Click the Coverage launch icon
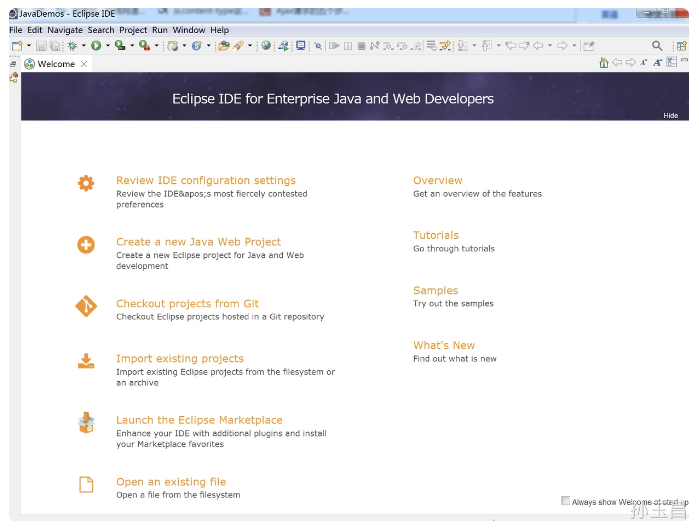The width and height of the screenshot is (699, 528). (x=120, y=45)
